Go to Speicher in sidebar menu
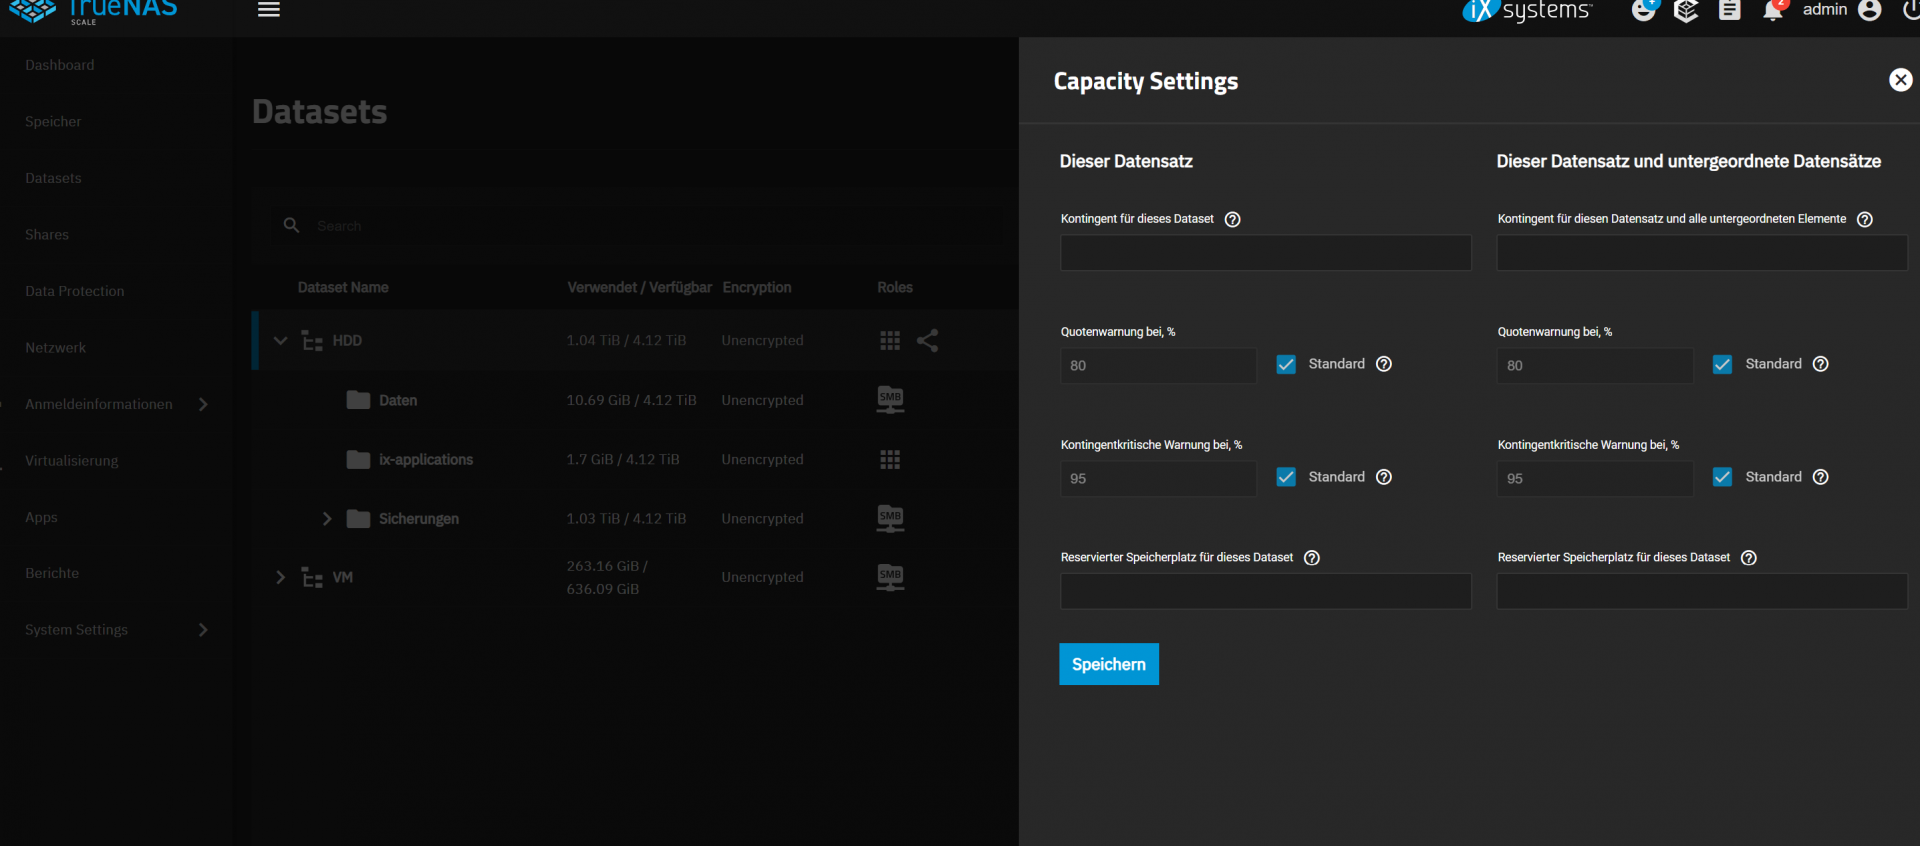Viewport: 1920px width, 846px height. click(x=53, y=122)
